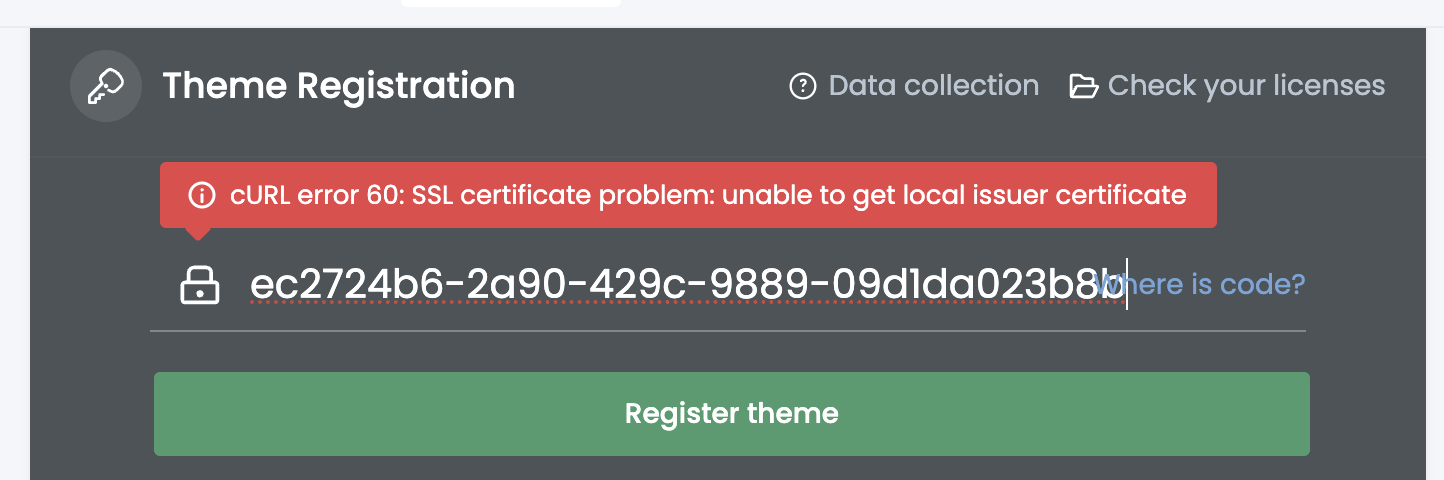Click the info circle icon in red error banner

[x=202, y=195]
